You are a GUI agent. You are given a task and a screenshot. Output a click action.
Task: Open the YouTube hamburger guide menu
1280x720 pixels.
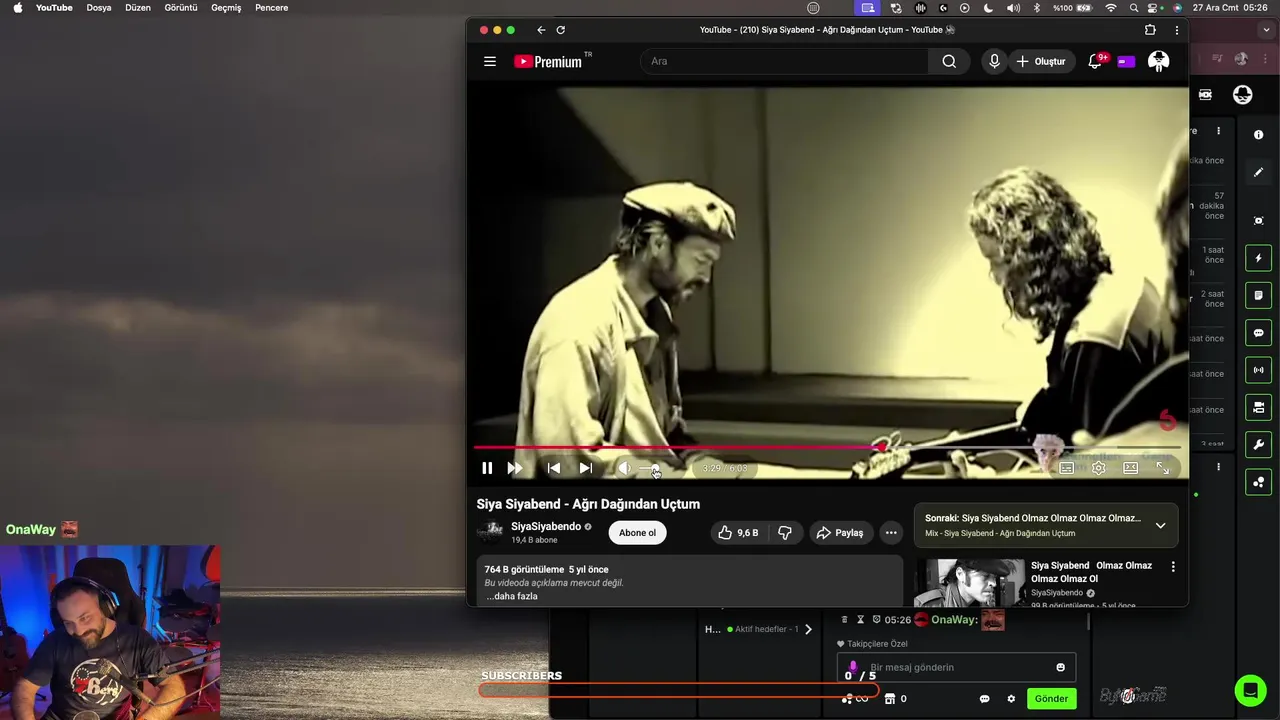[x=490, y=61]
